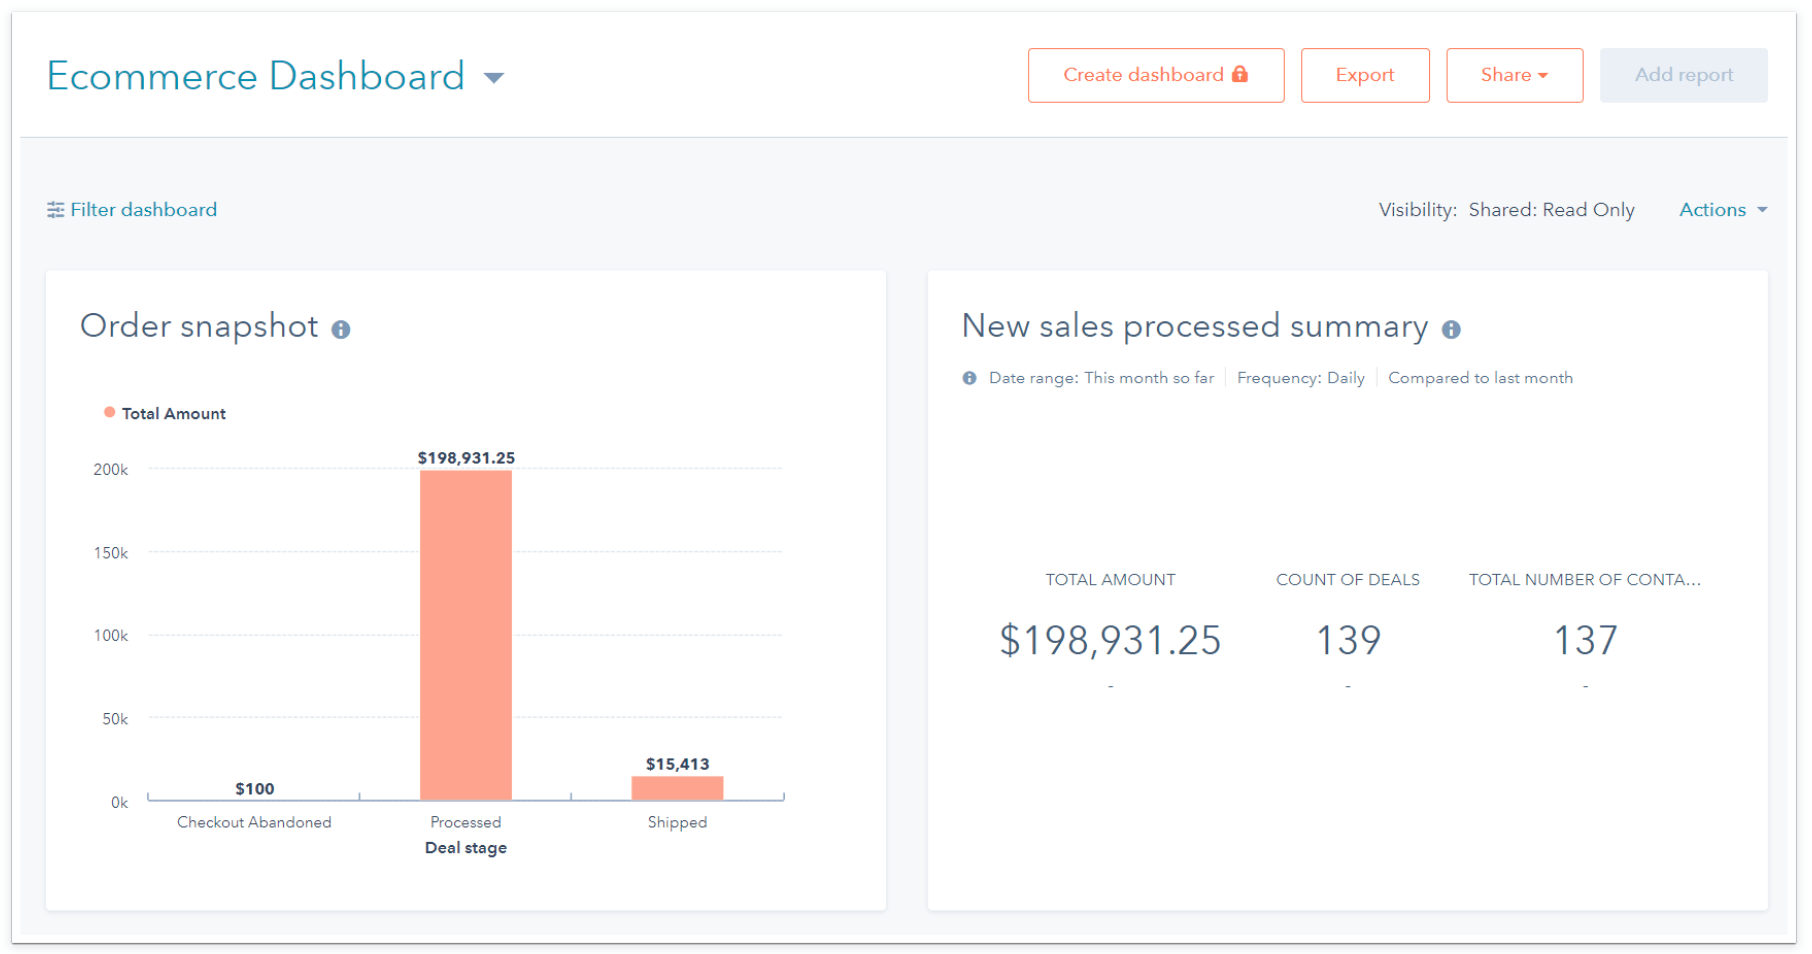Screen dimensions: 1812x954
Task: Expand the Share dropdown button
Action: click(x=1514, y=75)
